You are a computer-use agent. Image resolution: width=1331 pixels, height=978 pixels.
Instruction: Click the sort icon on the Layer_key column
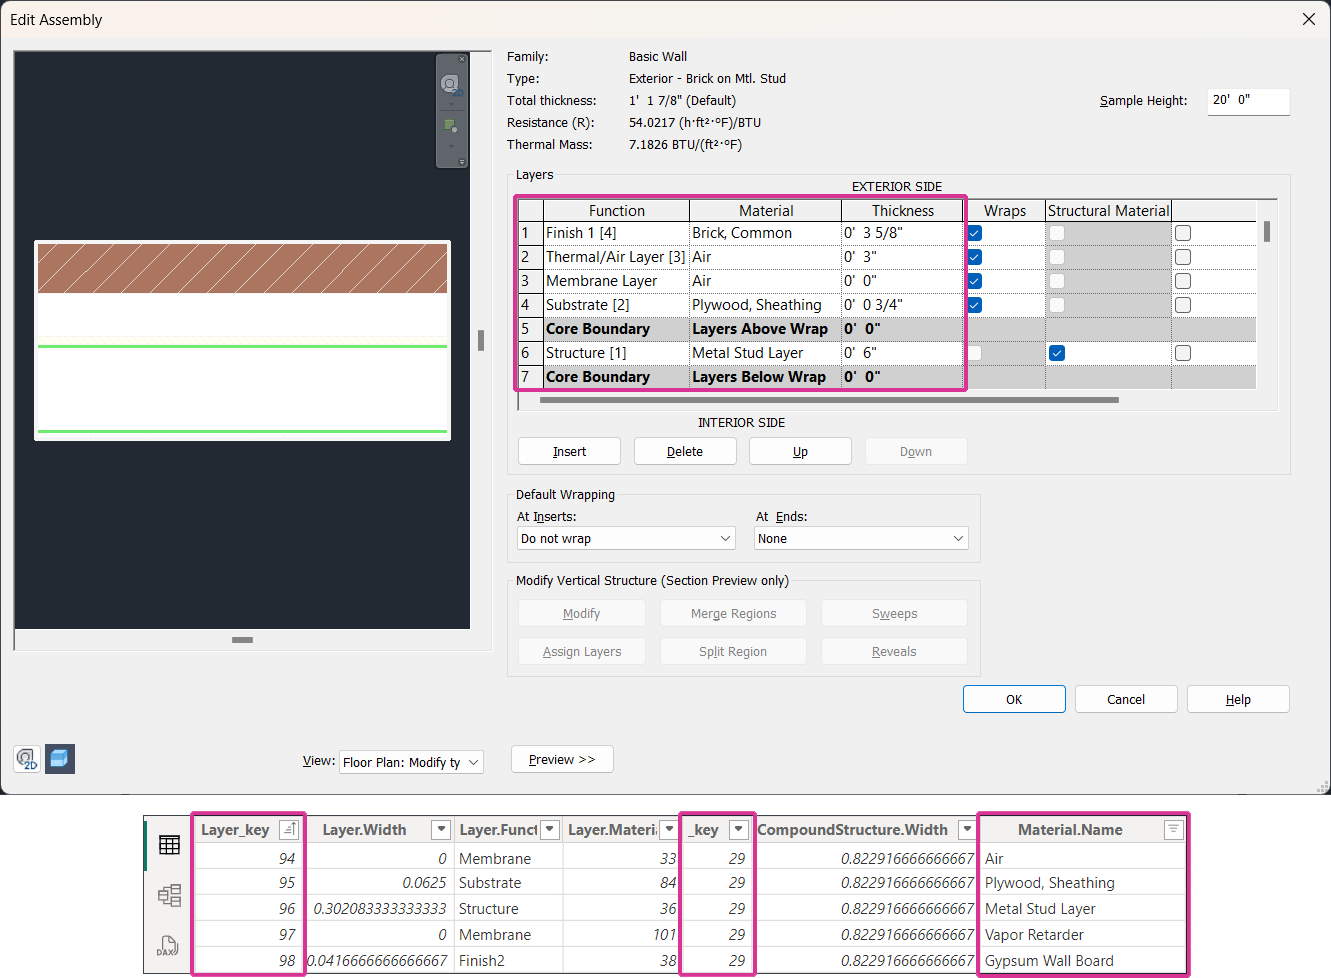click(289, 829)
